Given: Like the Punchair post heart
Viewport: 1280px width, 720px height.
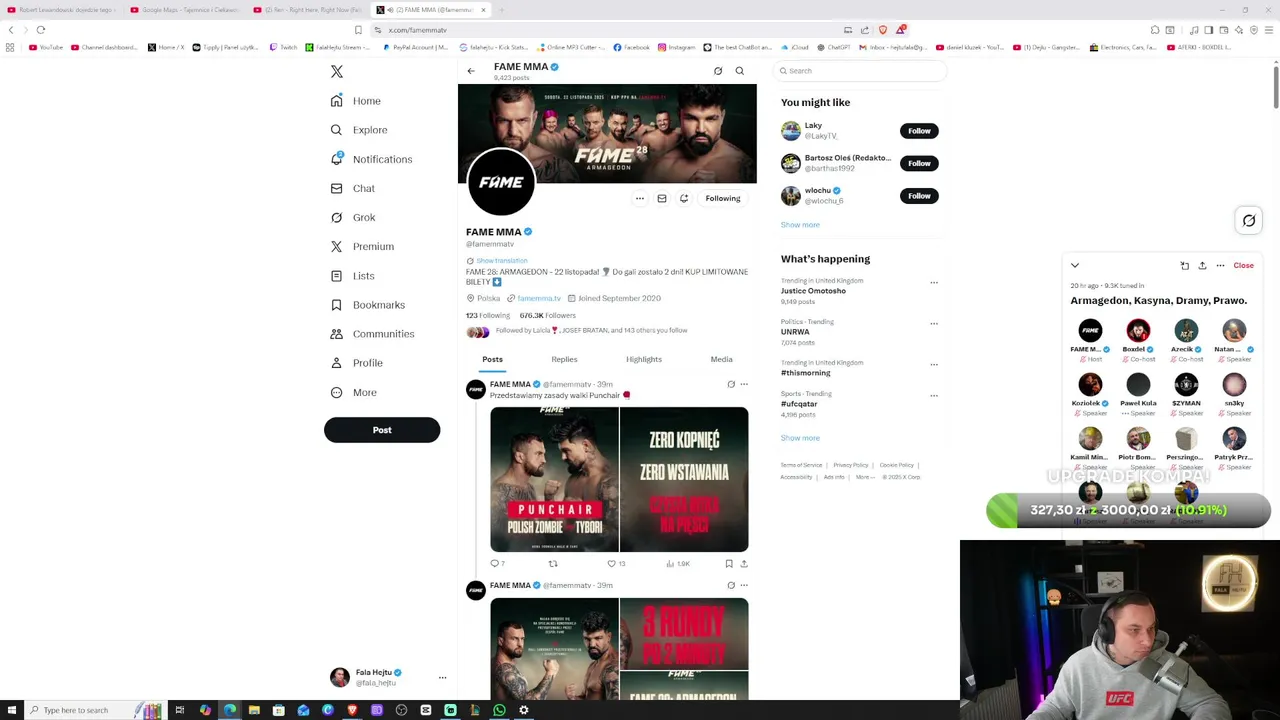Looking at the screenshot, I should [612, 564].
